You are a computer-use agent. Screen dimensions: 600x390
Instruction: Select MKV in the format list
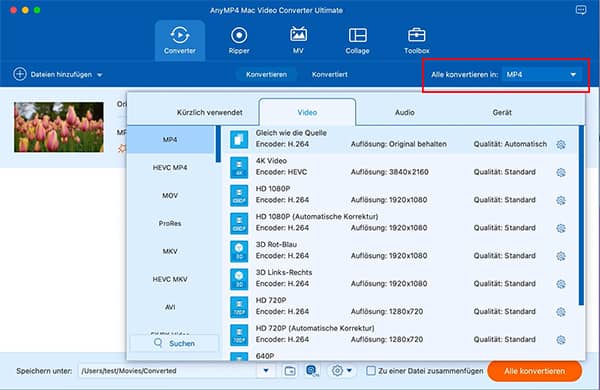coord(170,251)
